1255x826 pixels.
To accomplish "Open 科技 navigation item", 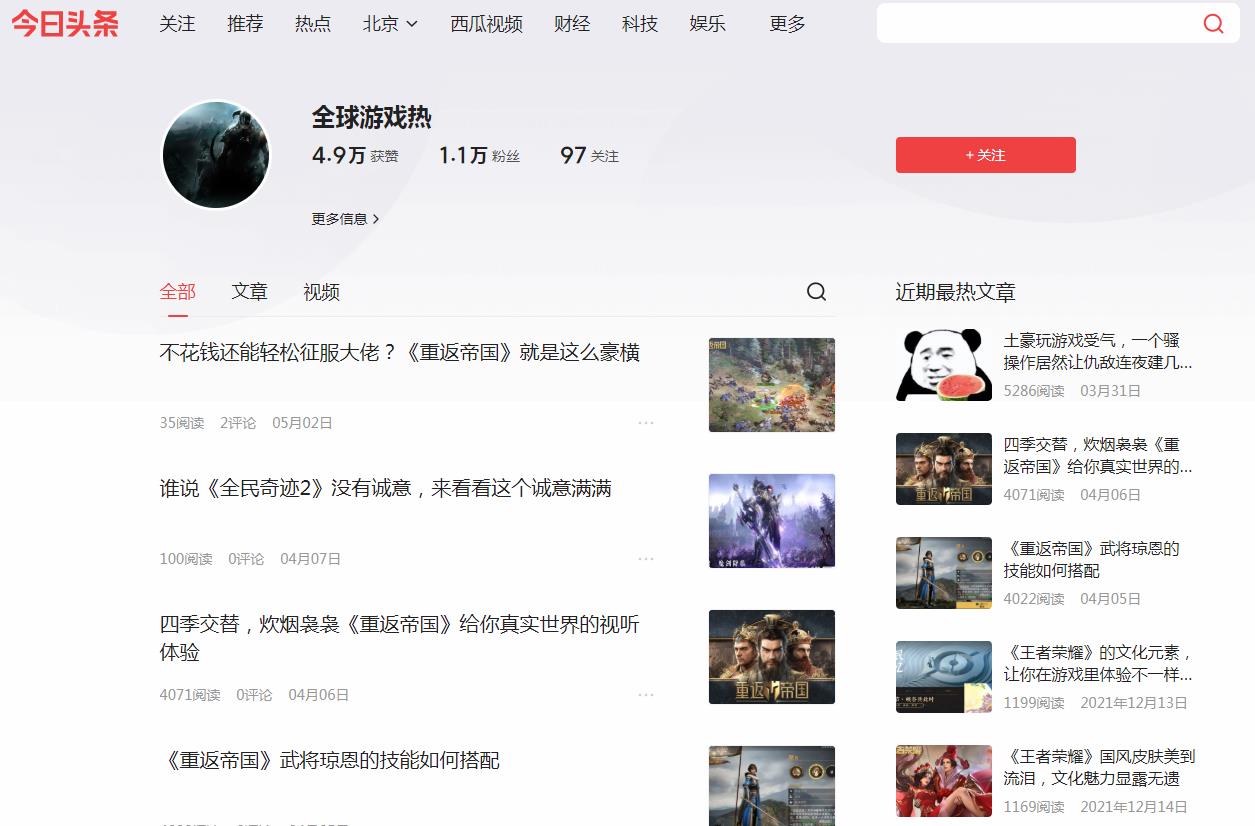I will pos(640,24).
